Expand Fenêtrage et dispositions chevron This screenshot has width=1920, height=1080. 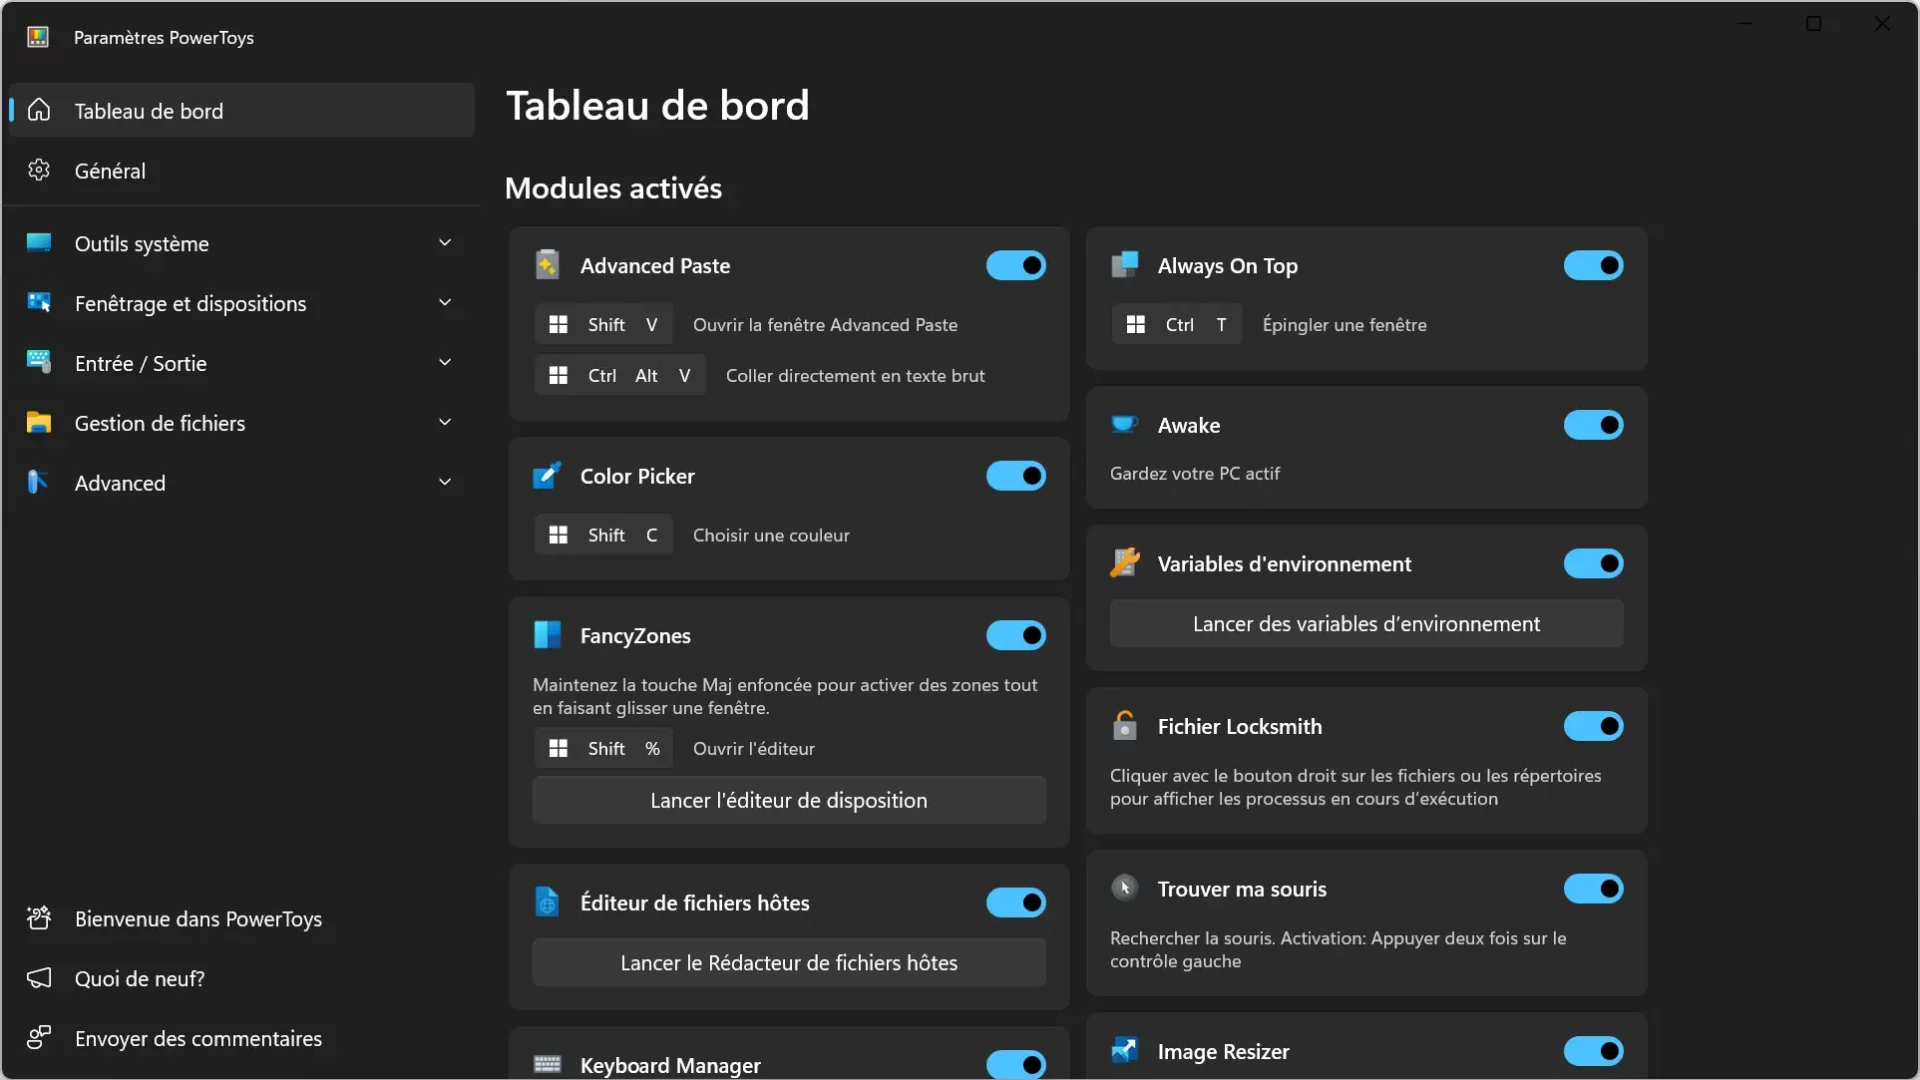[x=445, y=302]
